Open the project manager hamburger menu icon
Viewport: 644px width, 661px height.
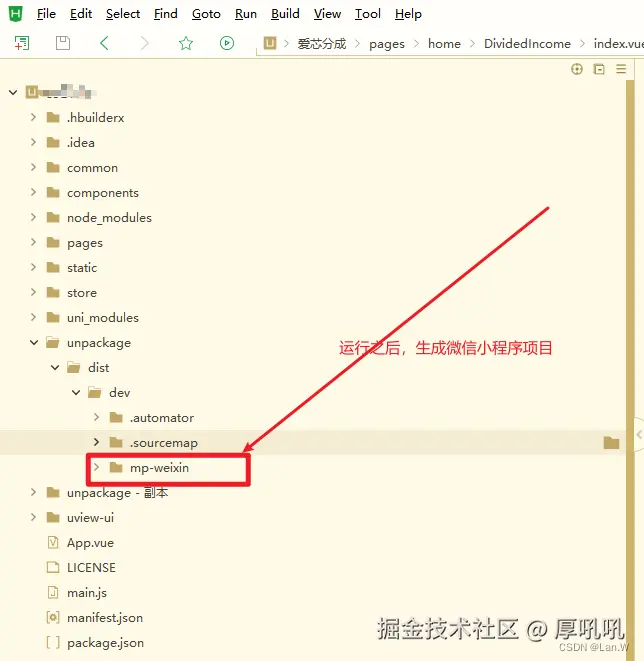coord(621,69)
